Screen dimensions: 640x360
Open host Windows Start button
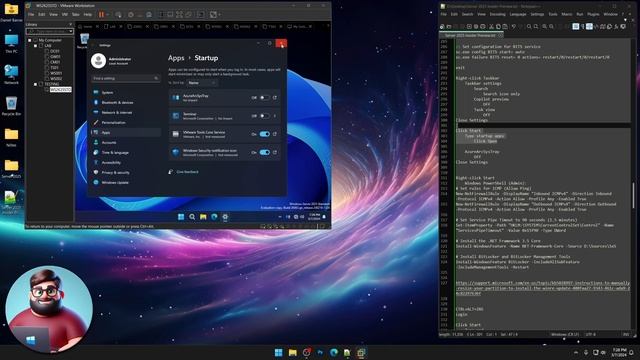pyautogui.click(x=278, y=353)
